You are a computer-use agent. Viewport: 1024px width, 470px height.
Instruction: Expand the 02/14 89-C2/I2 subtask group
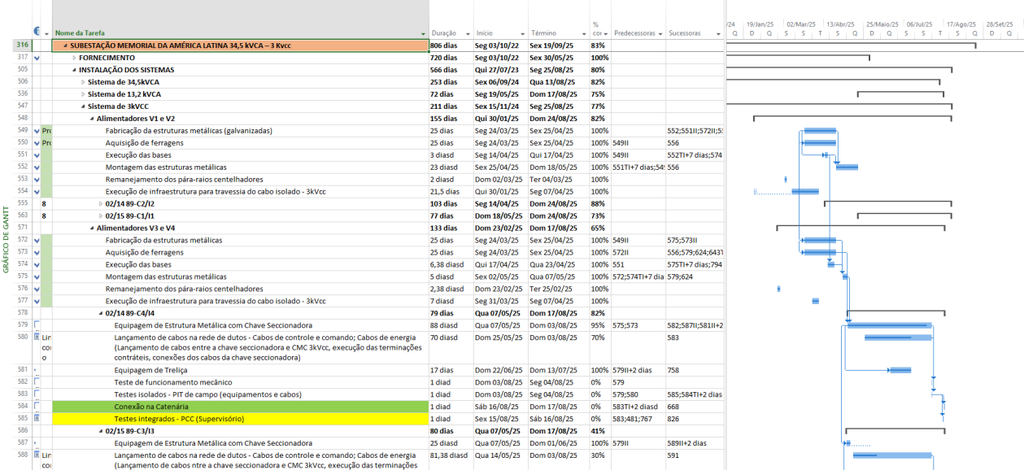point(101,204)
